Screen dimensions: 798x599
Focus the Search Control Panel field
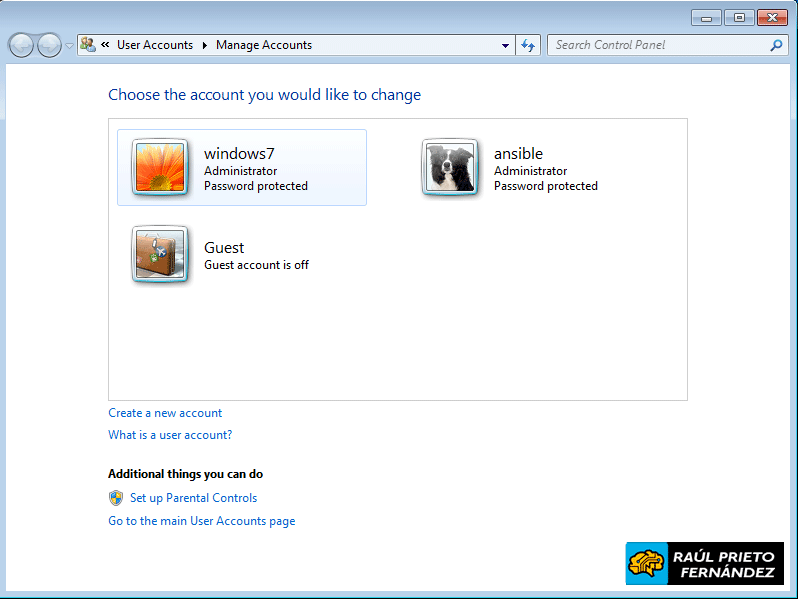[x=655, y=45]
